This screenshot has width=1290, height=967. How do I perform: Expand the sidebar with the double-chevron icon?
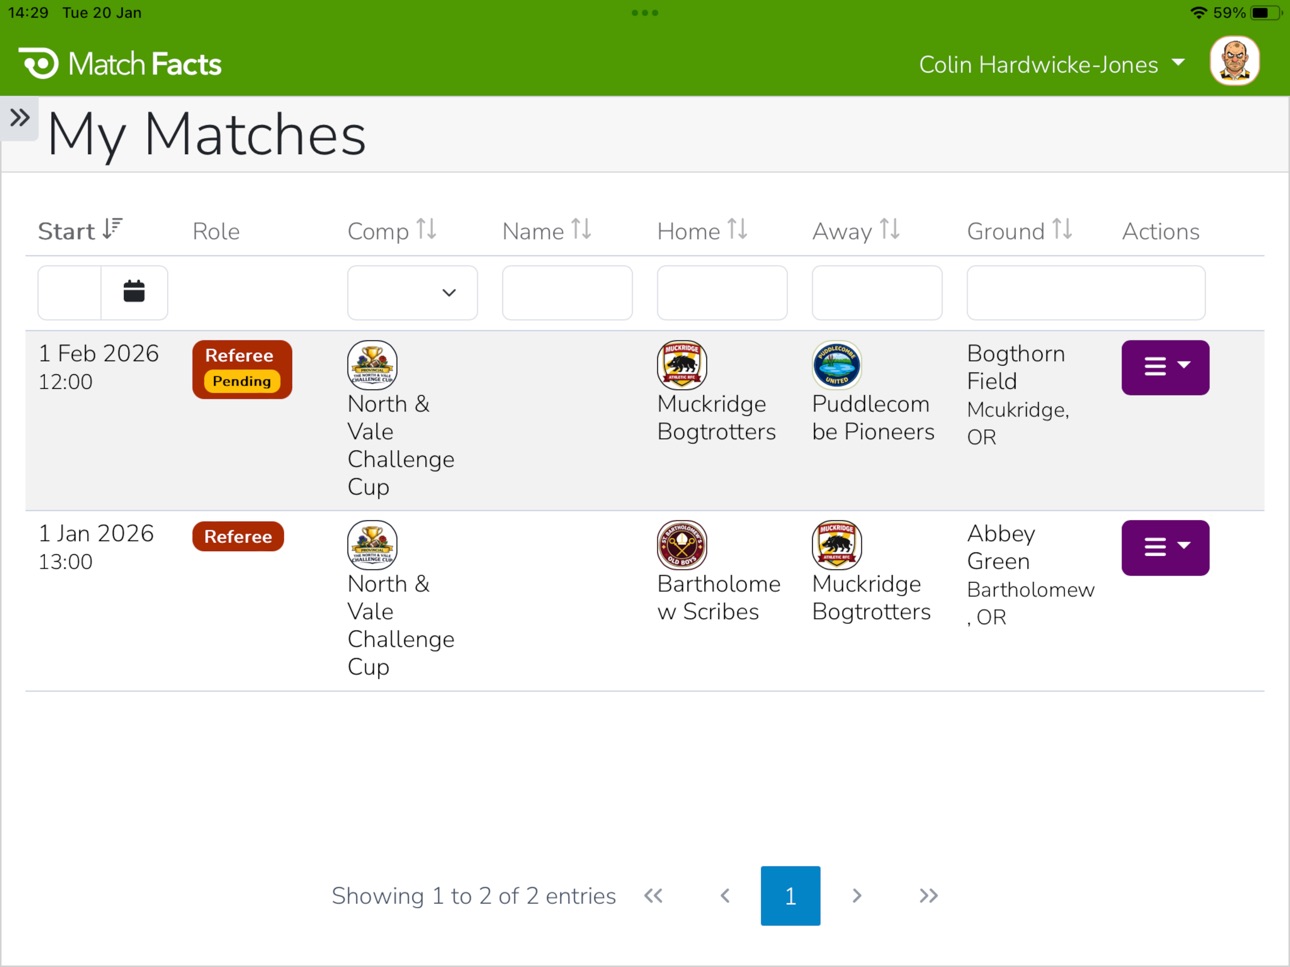tap(19, 118)
